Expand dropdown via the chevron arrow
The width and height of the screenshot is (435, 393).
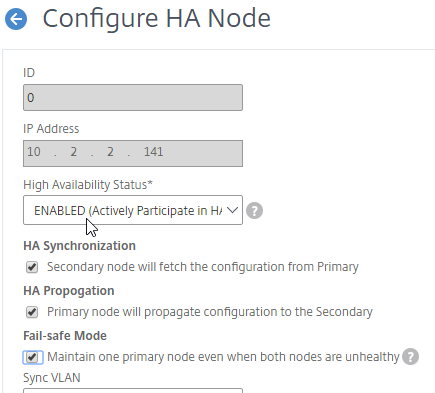coord(232,210)
